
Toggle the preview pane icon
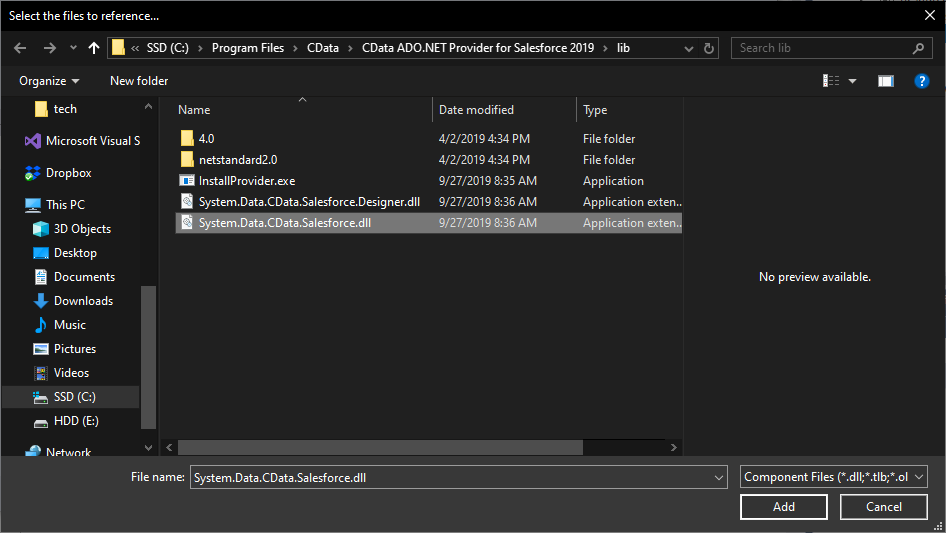point(885,81)
